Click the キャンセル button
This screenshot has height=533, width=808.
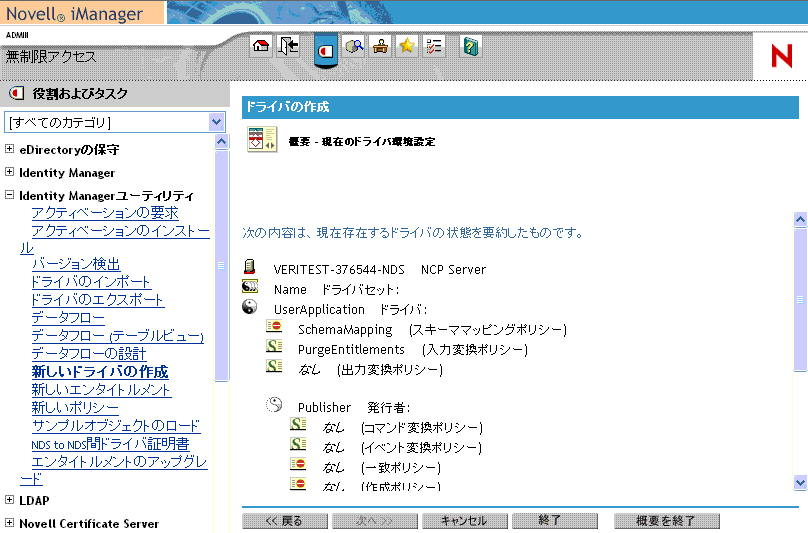465,521
